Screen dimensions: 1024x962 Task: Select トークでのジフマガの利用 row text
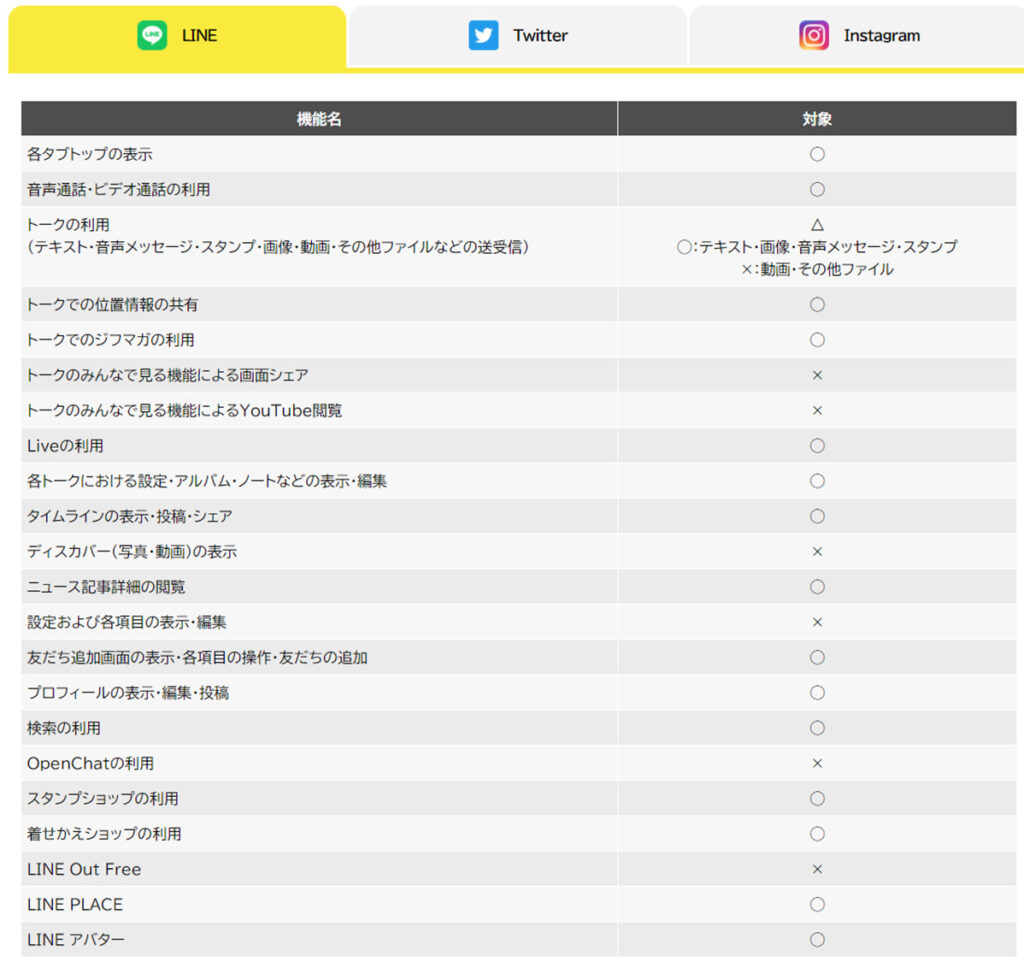click(x=111, y=340)
